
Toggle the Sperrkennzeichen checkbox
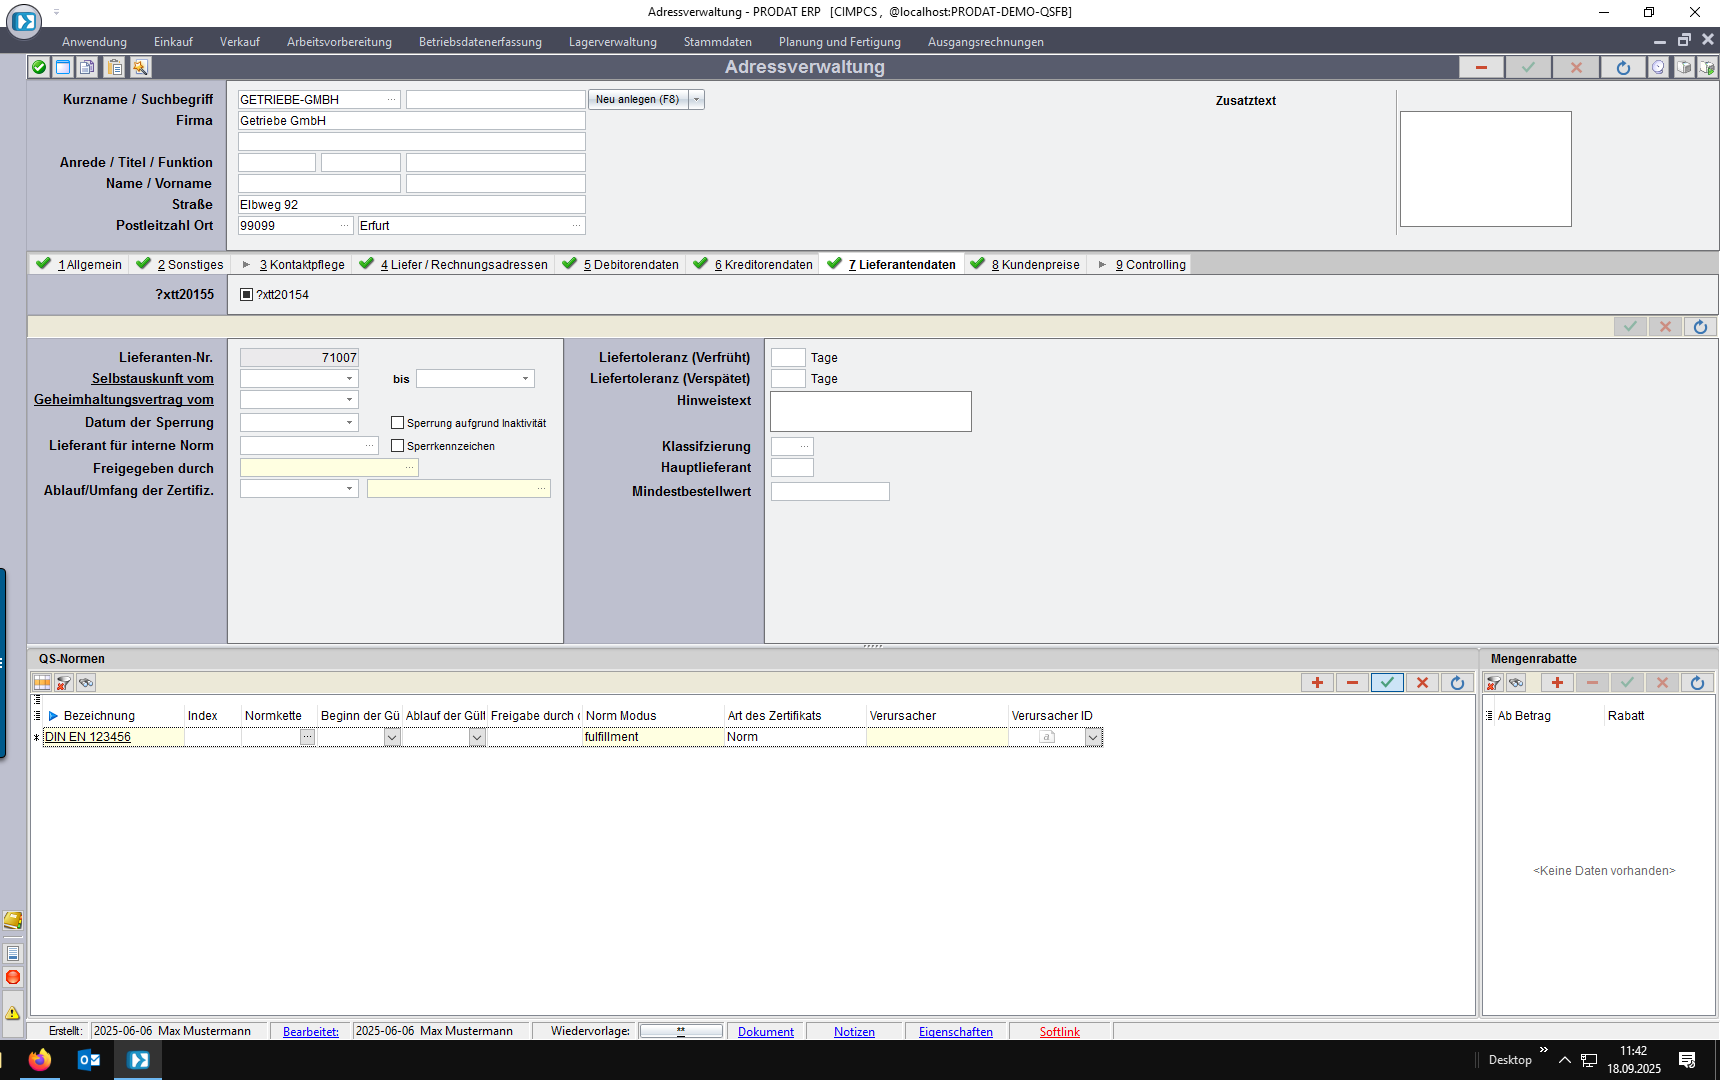pos(397,446)
